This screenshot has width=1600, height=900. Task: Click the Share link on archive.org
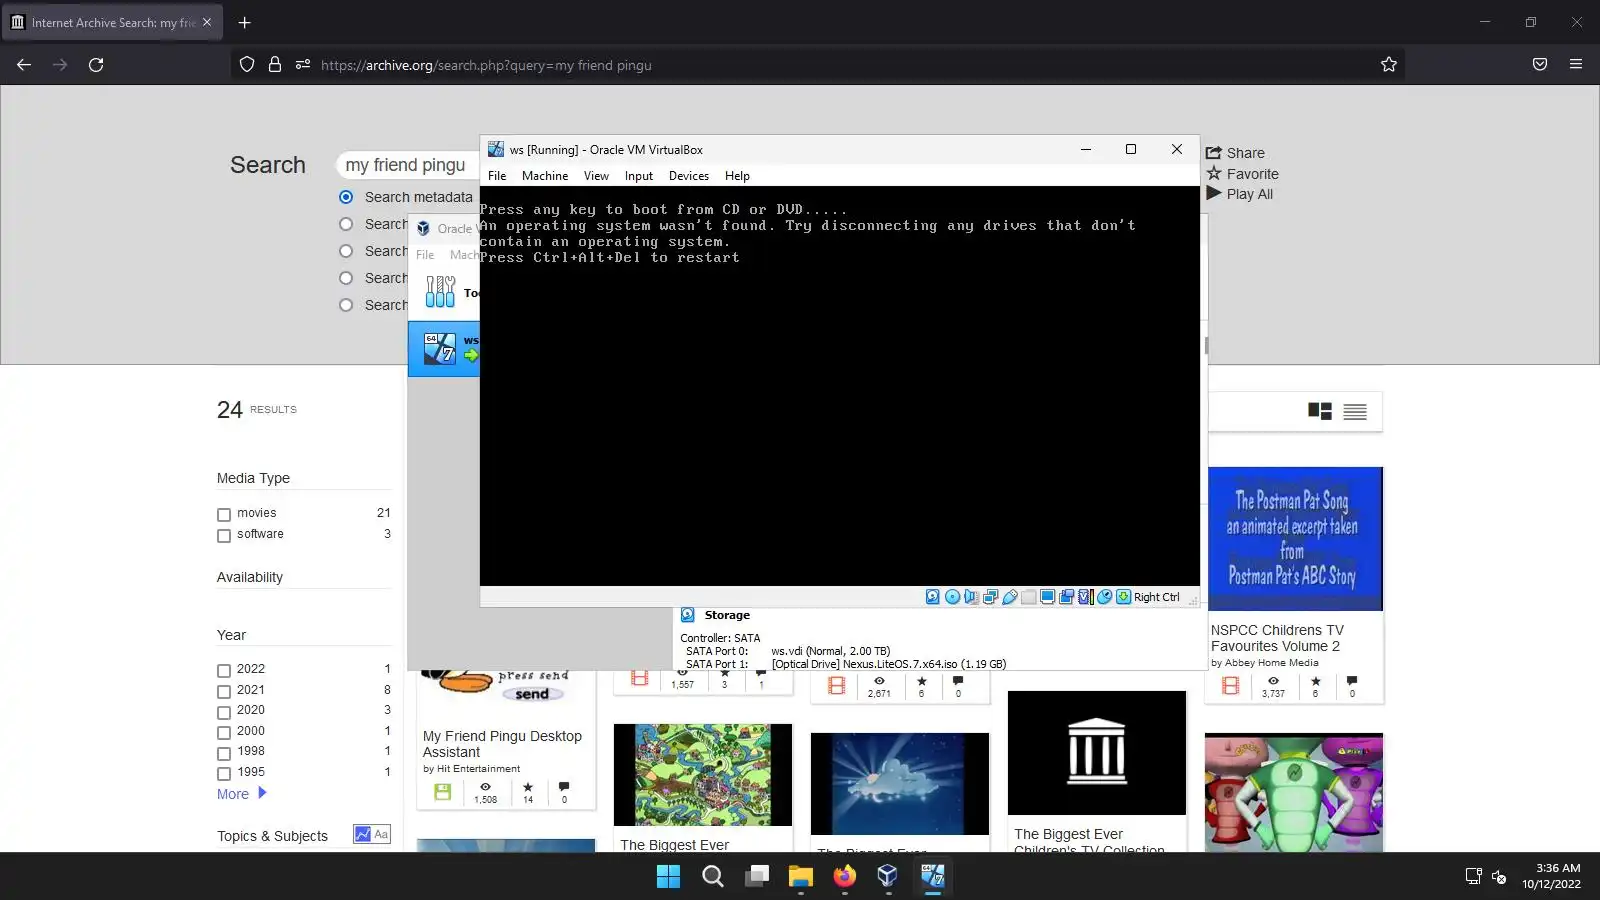(1235, 153)
